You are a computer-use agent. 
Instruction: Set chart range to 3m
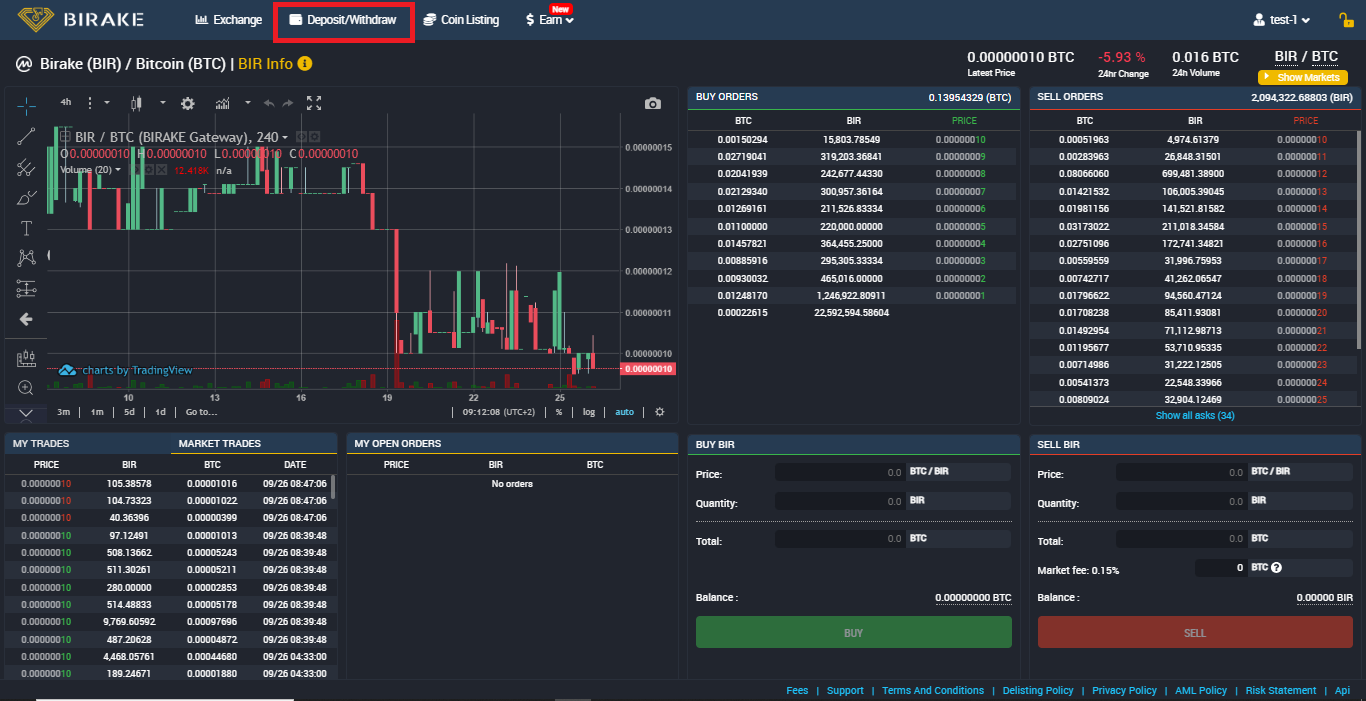[x=64, y=412]
